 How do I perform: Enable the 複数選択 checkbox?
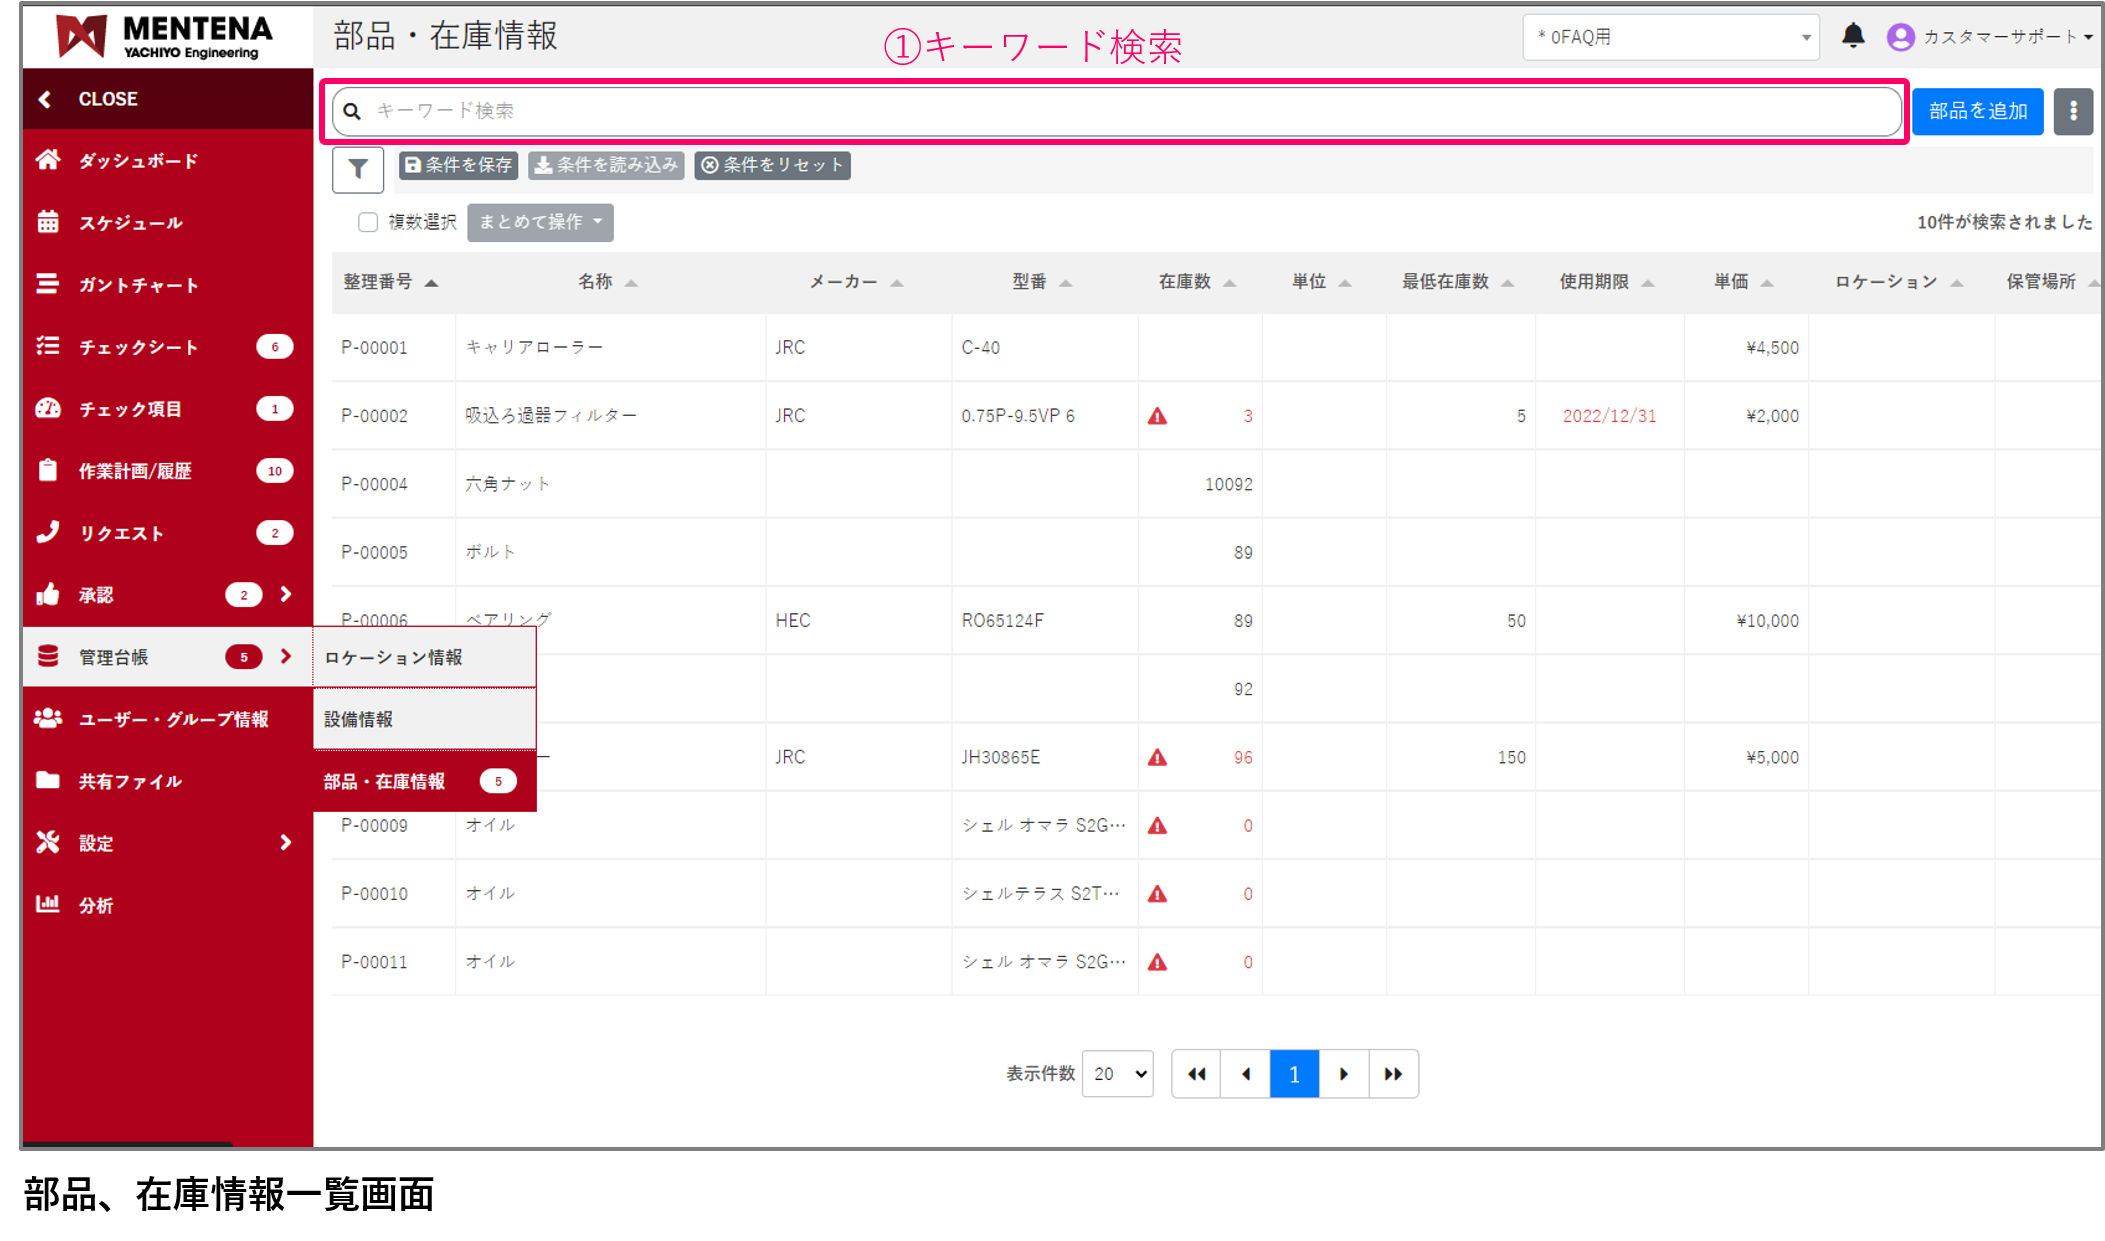click(368, 222)
